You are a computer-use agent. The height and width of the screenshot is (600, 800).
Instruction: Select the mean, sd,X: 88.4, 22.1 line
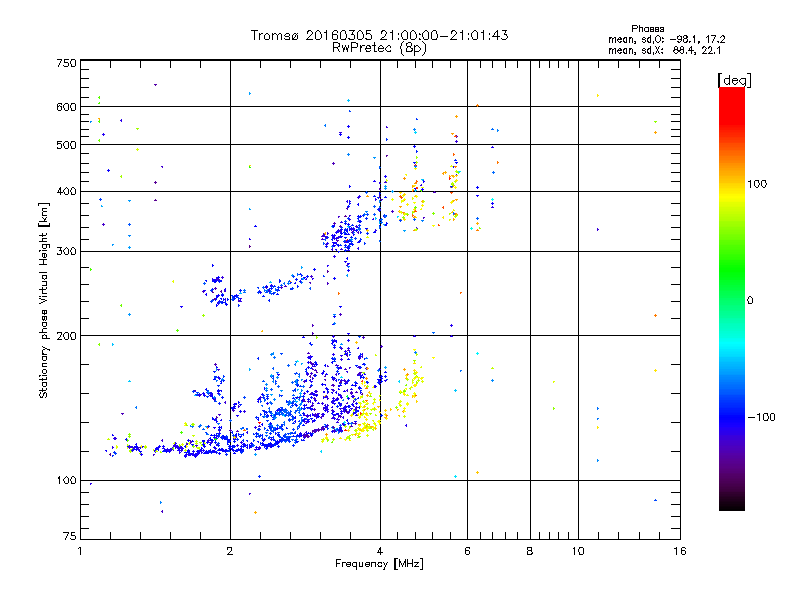(x=664, y=50)
